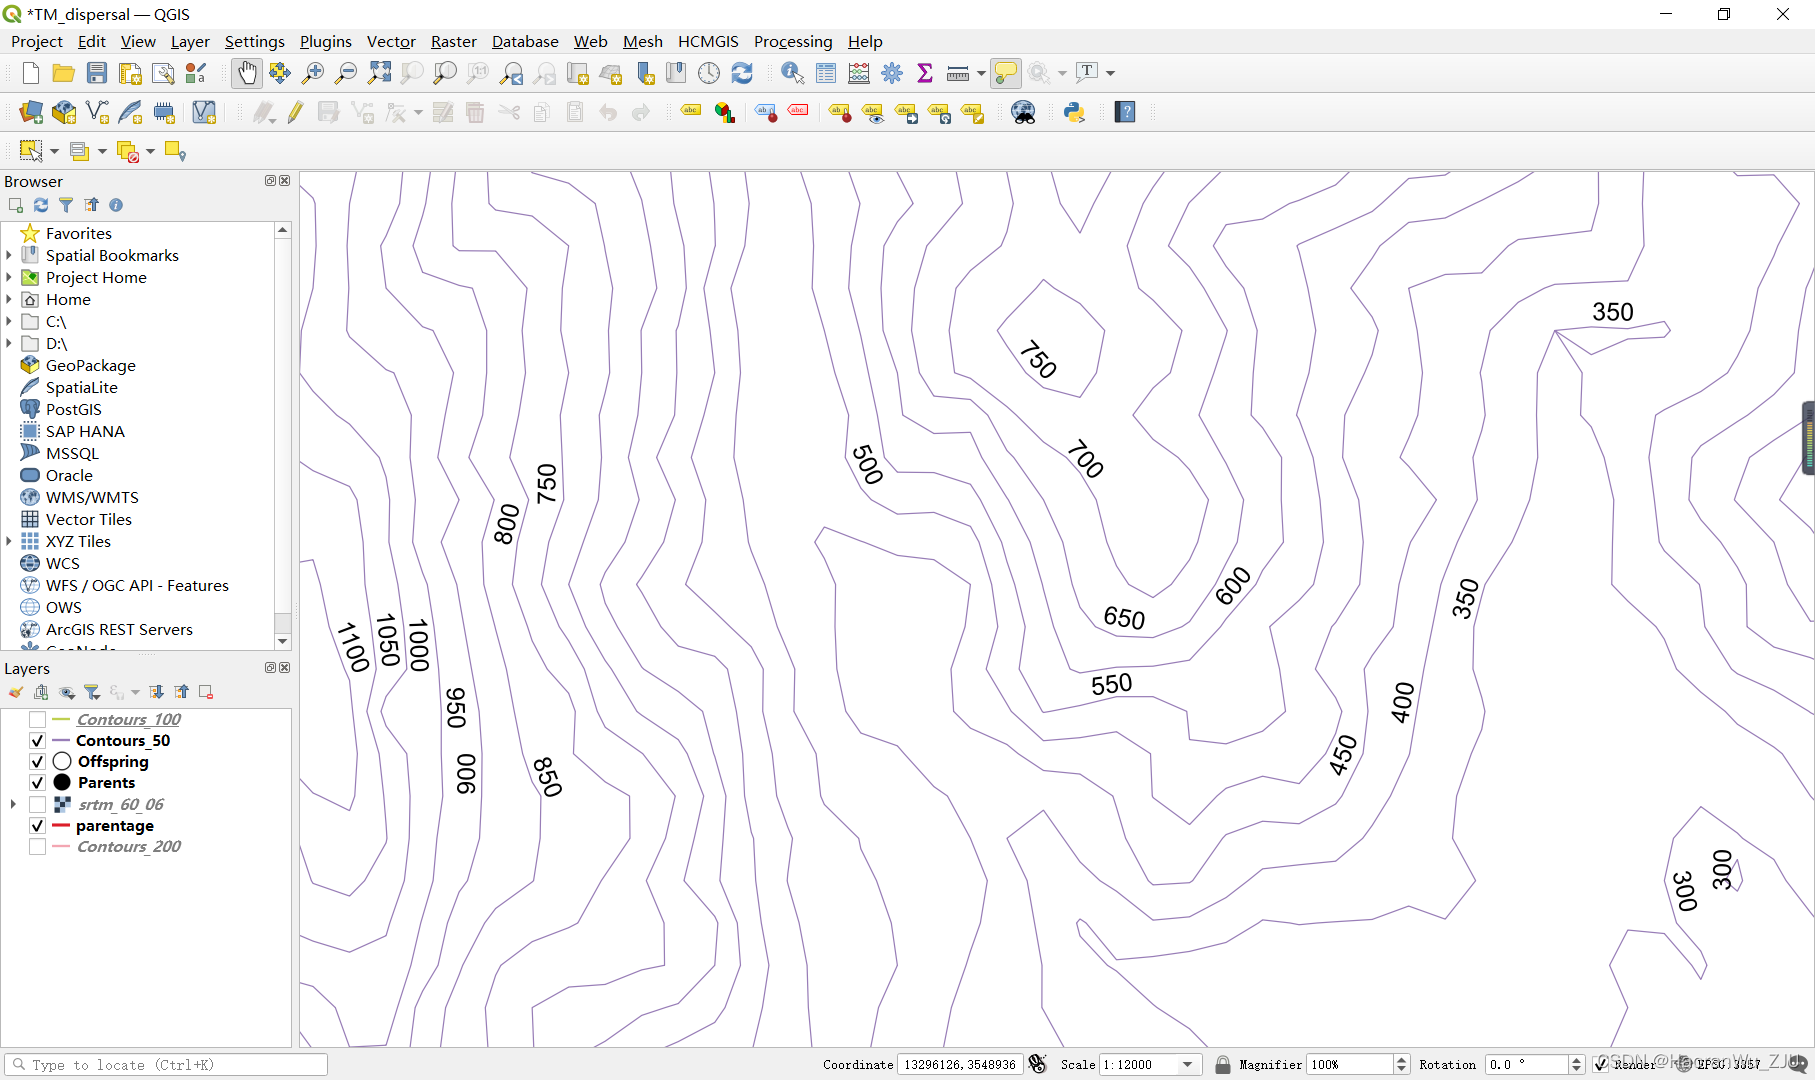
Task: Open a project with the folder icon
Action: coord(63,73)
